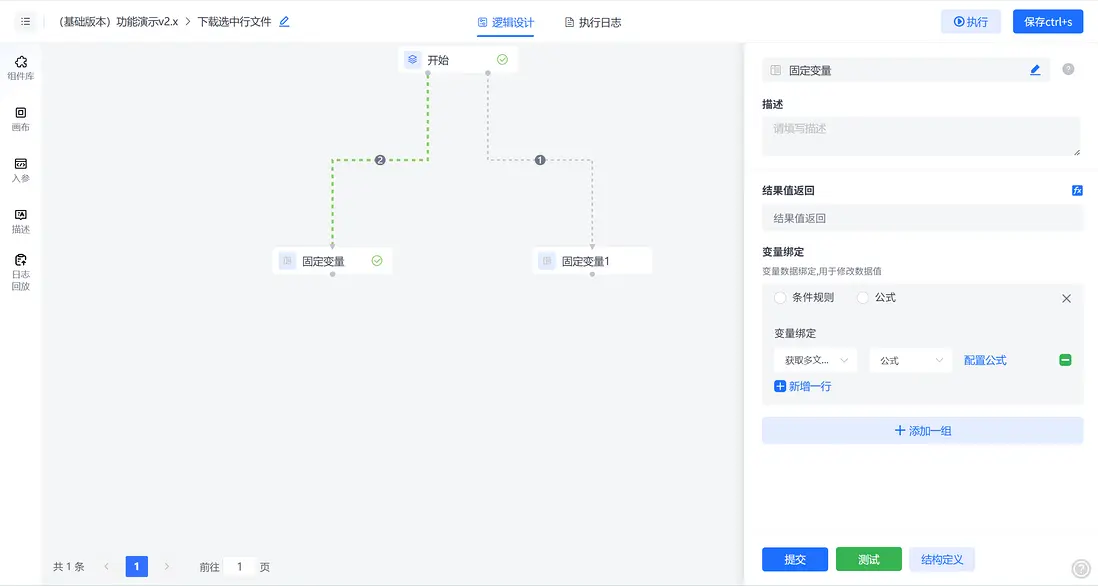This screenshot has width=1098, height=586.
Task: Open the 获取多文 dropdown
Action: tap(811, 359)
